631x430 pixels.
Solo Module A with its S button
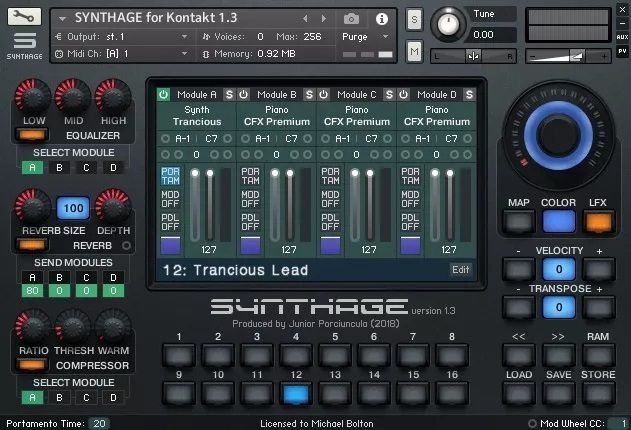click(229, 95)
